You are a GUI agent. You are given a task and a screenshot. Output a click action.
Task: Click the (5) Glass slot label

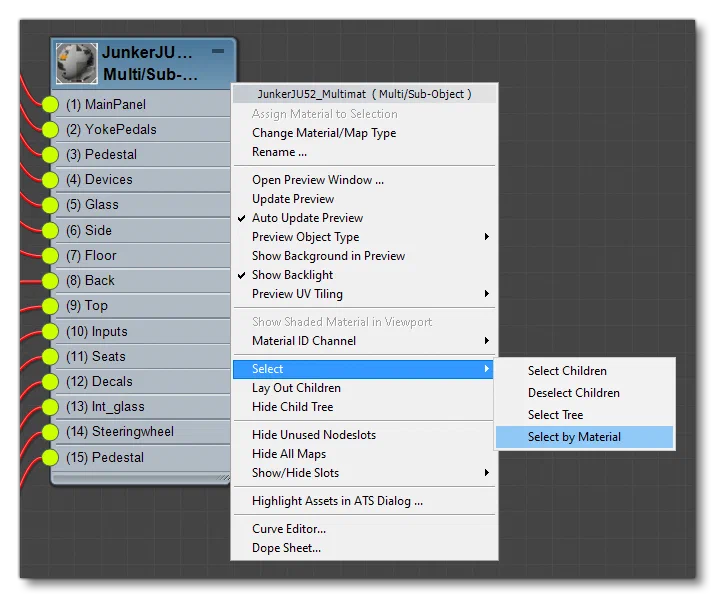click(92, 205)
